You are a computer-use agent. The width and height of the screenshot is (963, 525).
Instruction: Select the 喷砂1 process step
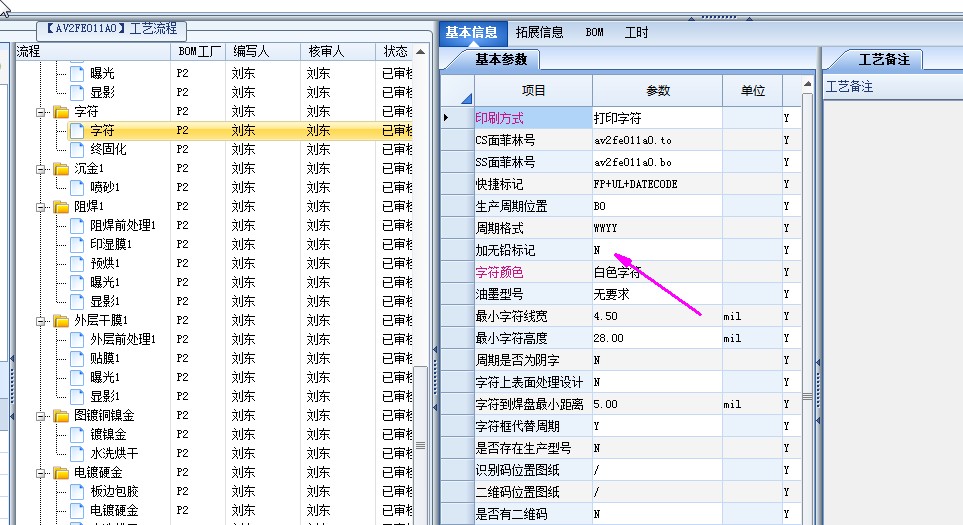(105, 187)
